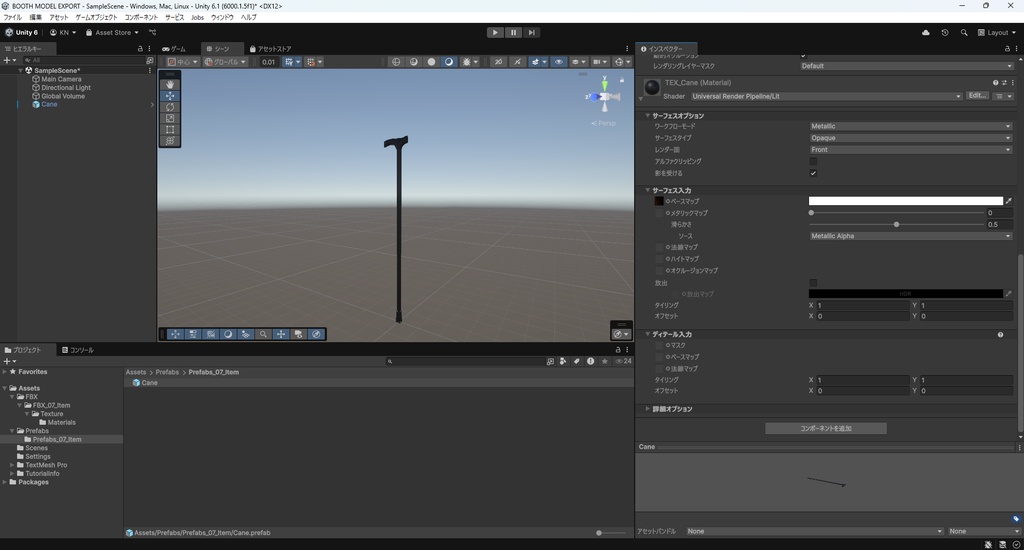Select the Rect transform tool

coord(170,129)
